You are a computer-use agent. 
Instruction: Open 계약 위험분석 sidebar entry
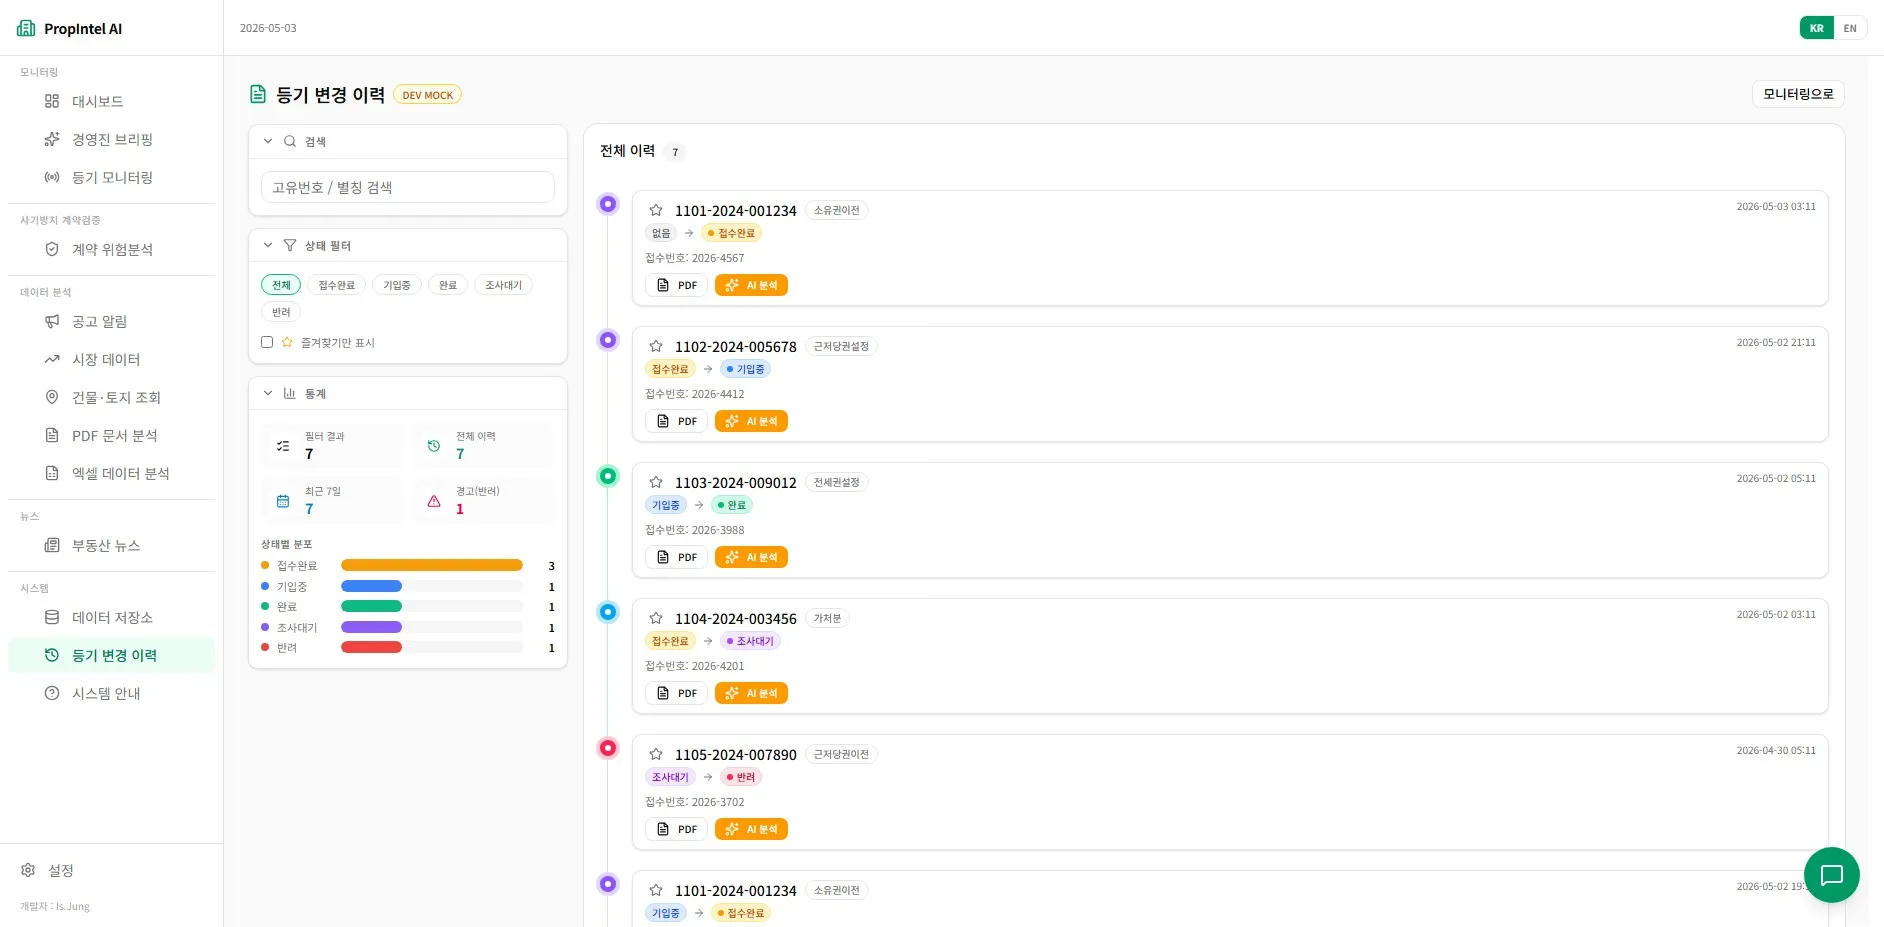(111, 249)
